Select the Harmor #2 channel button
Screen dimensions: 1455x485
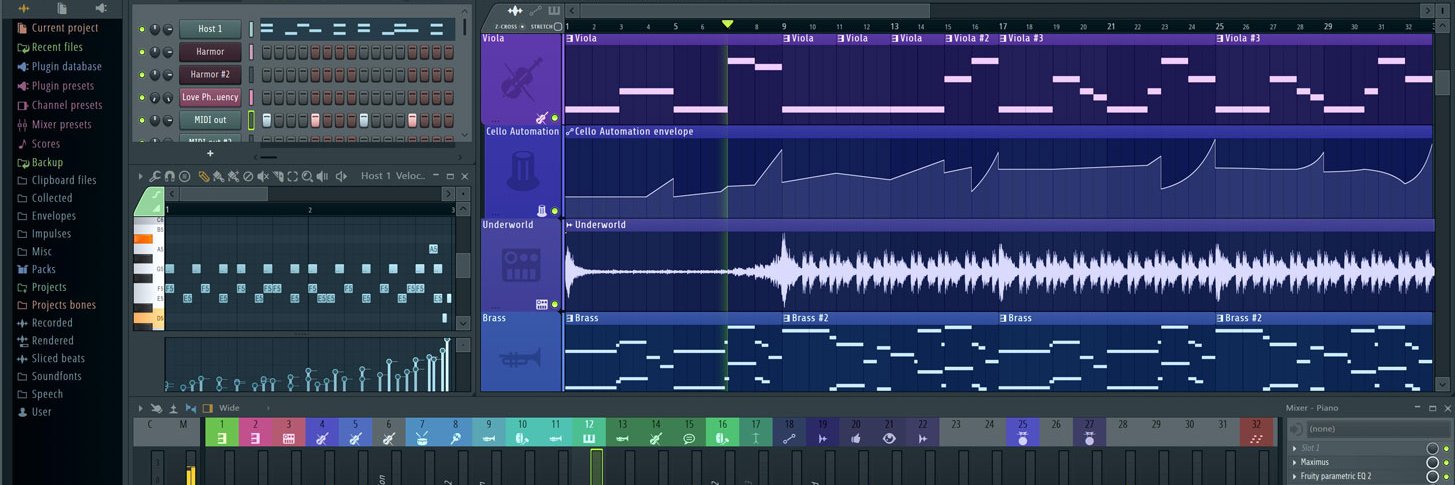click(x=210, y=74)
